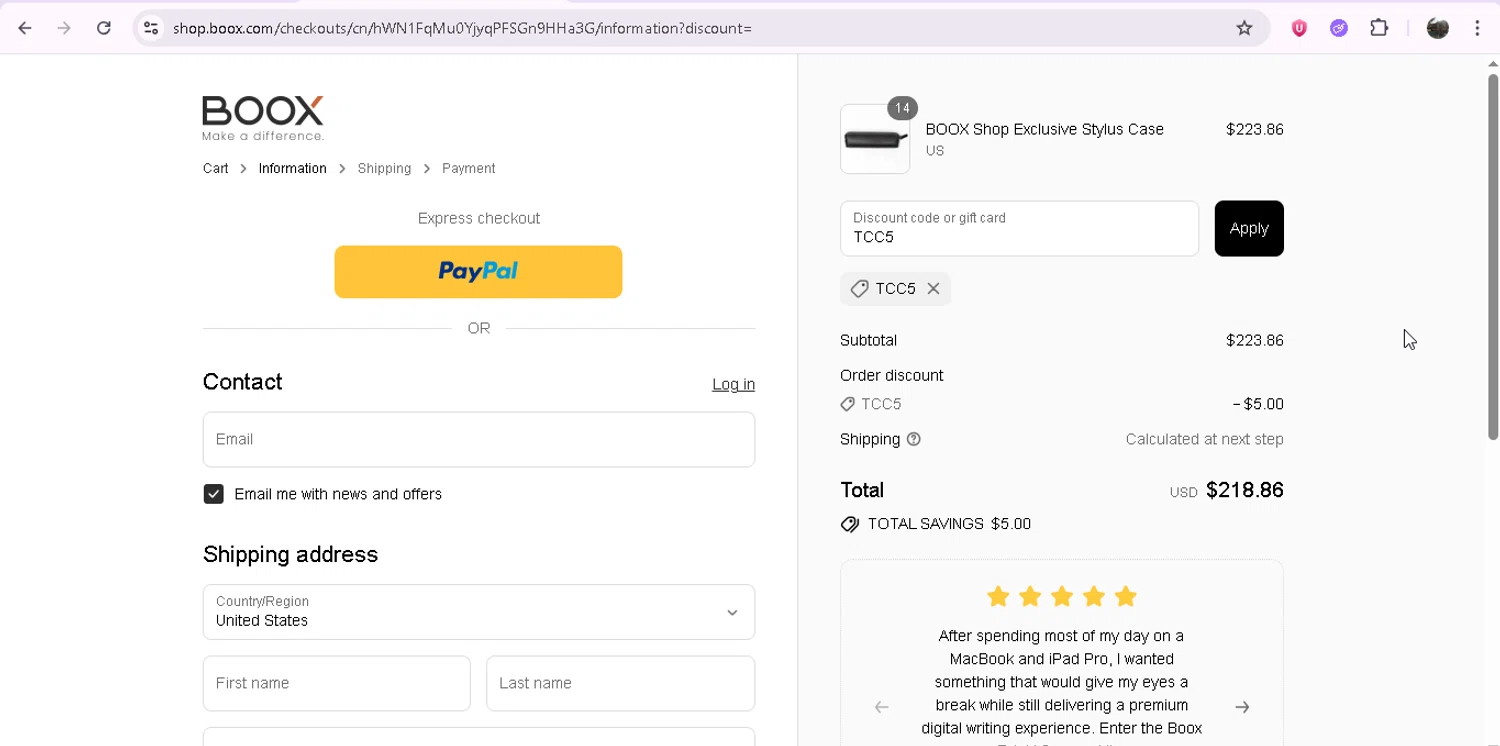1500x746 pixels.
Task: Click the browser address bar URL
Action: 462,28
